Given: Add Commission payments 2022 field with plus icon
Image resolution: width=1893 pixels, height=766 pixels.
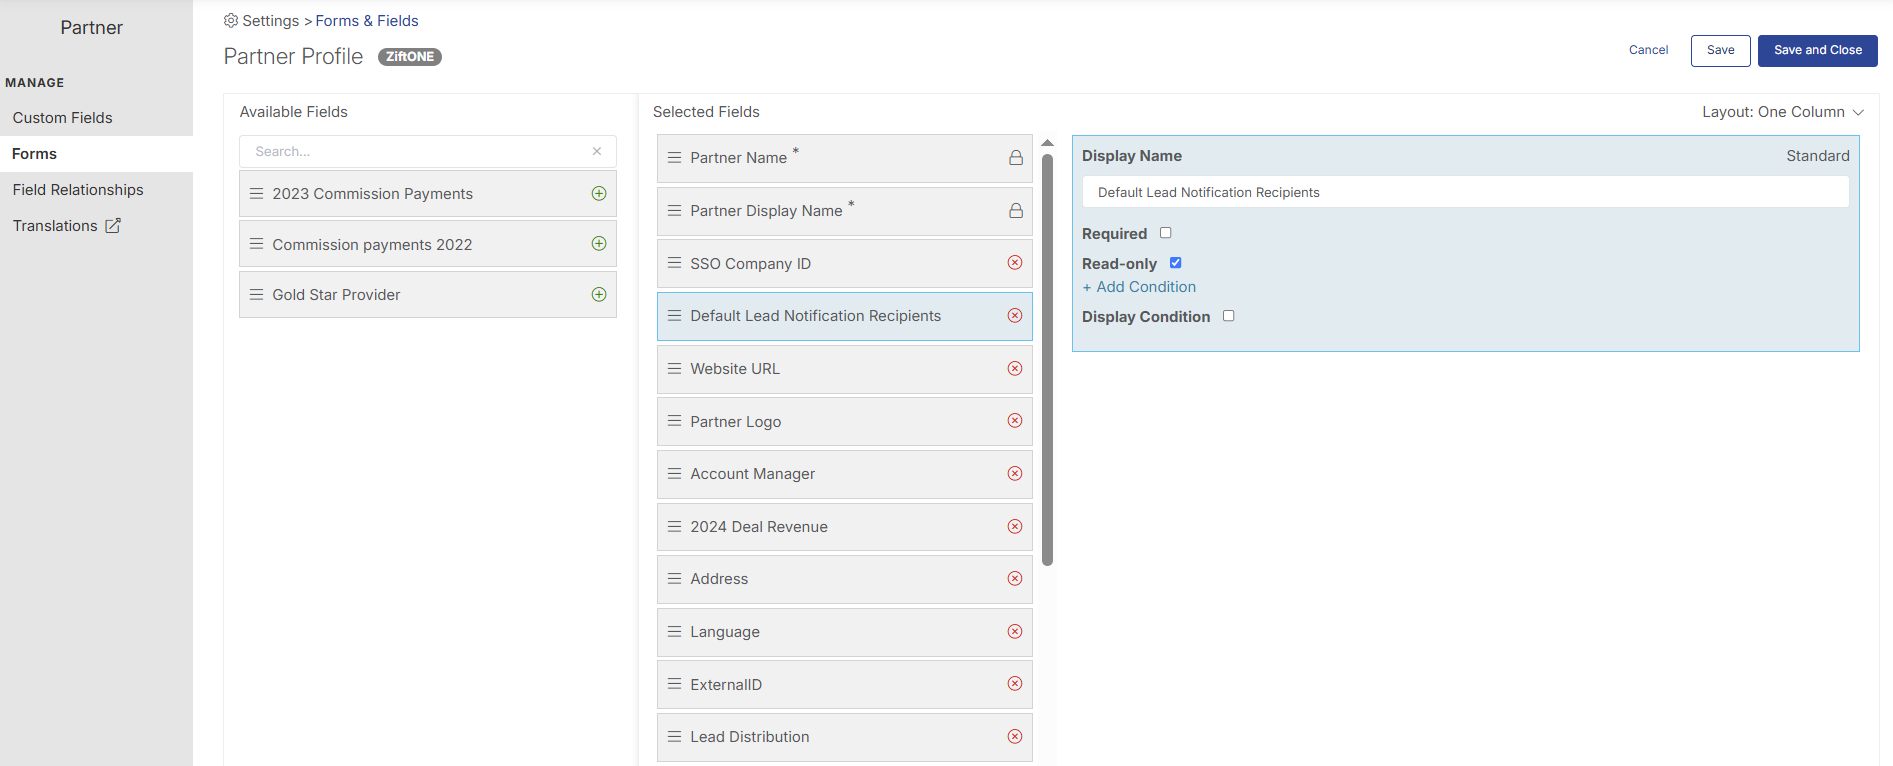Looking at the screenshot, I should coord(599,243).
